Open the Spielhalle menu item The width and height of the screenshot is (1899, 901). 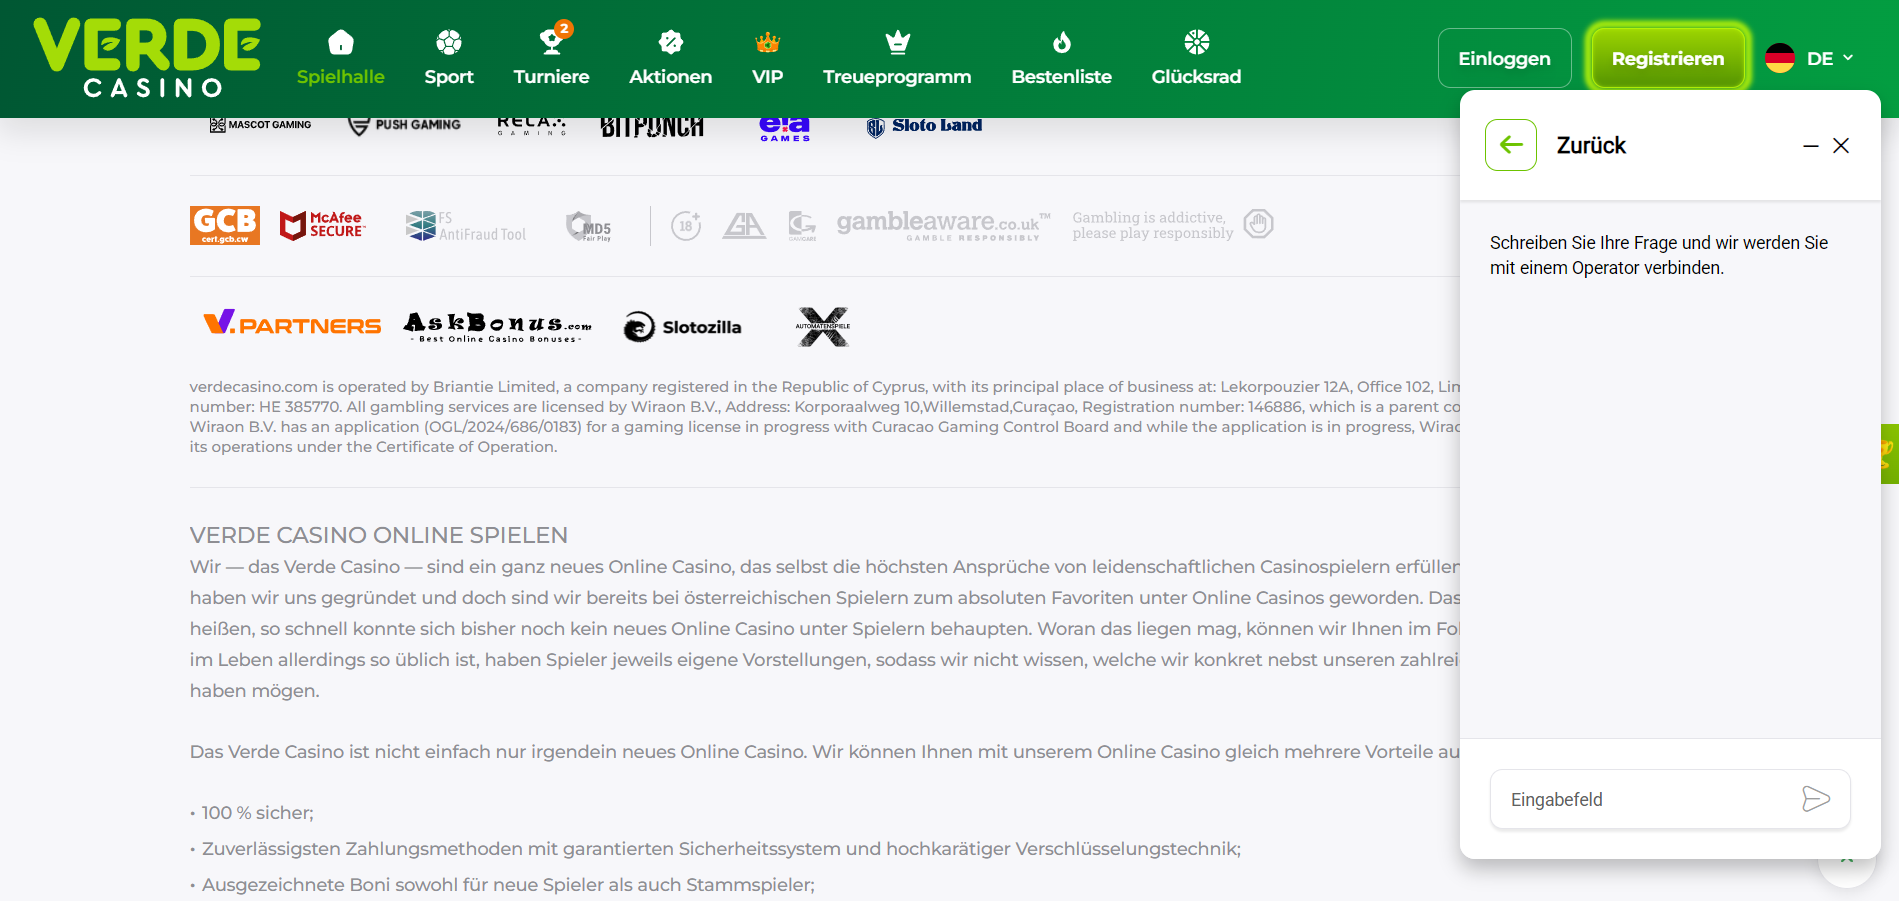340,58
